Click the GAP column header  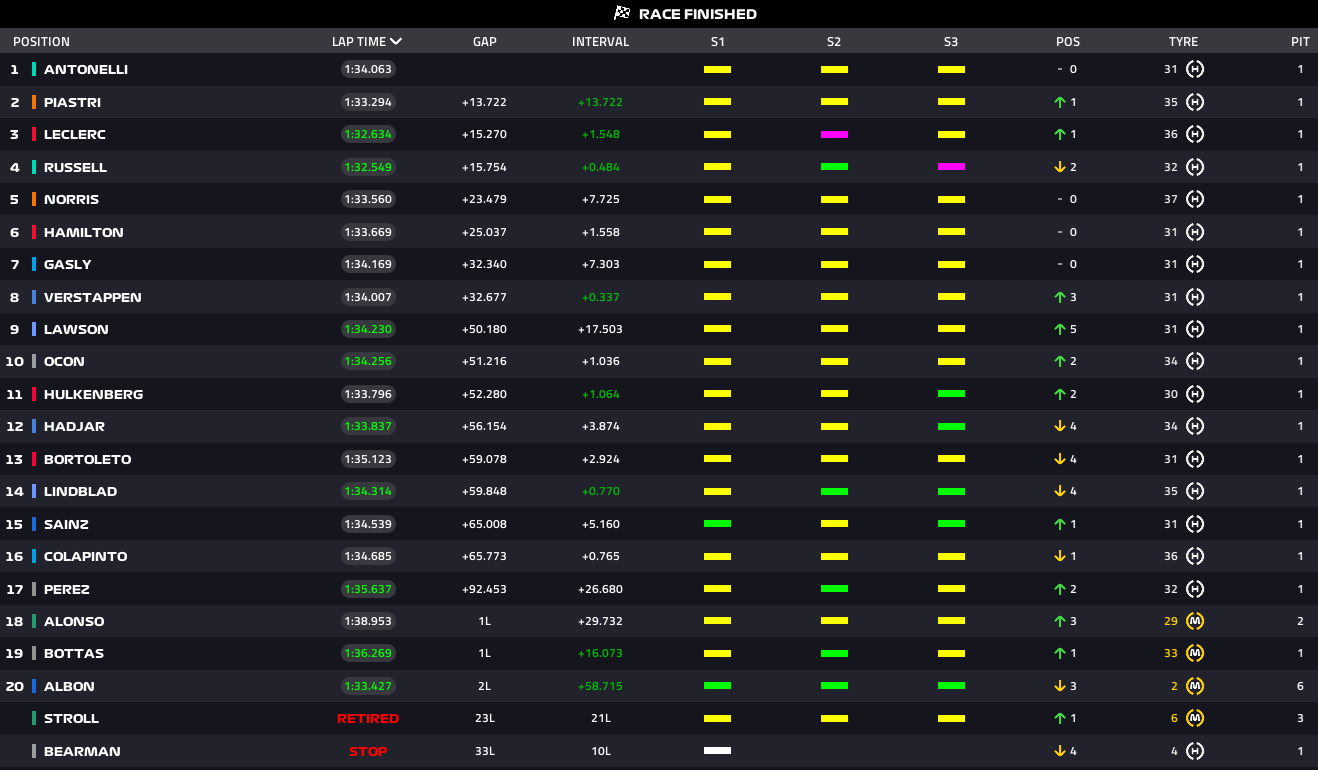(484, 42)
